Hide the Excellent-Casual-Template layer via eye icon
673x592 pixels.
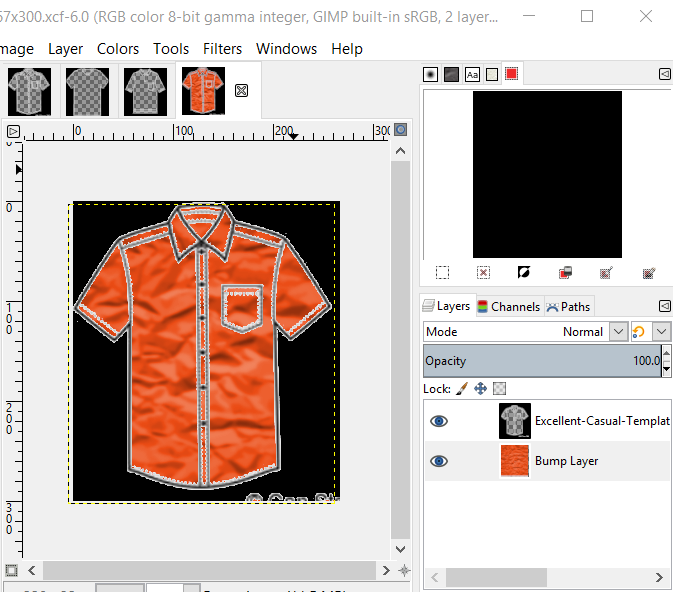[x=438, y=421]
